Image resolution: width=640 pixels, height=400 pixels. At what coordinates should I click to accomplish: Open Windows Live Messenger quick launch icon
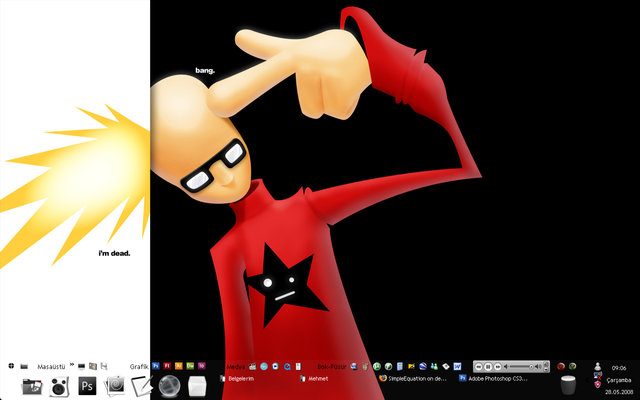pyautogui.click(x=434, y=367)
